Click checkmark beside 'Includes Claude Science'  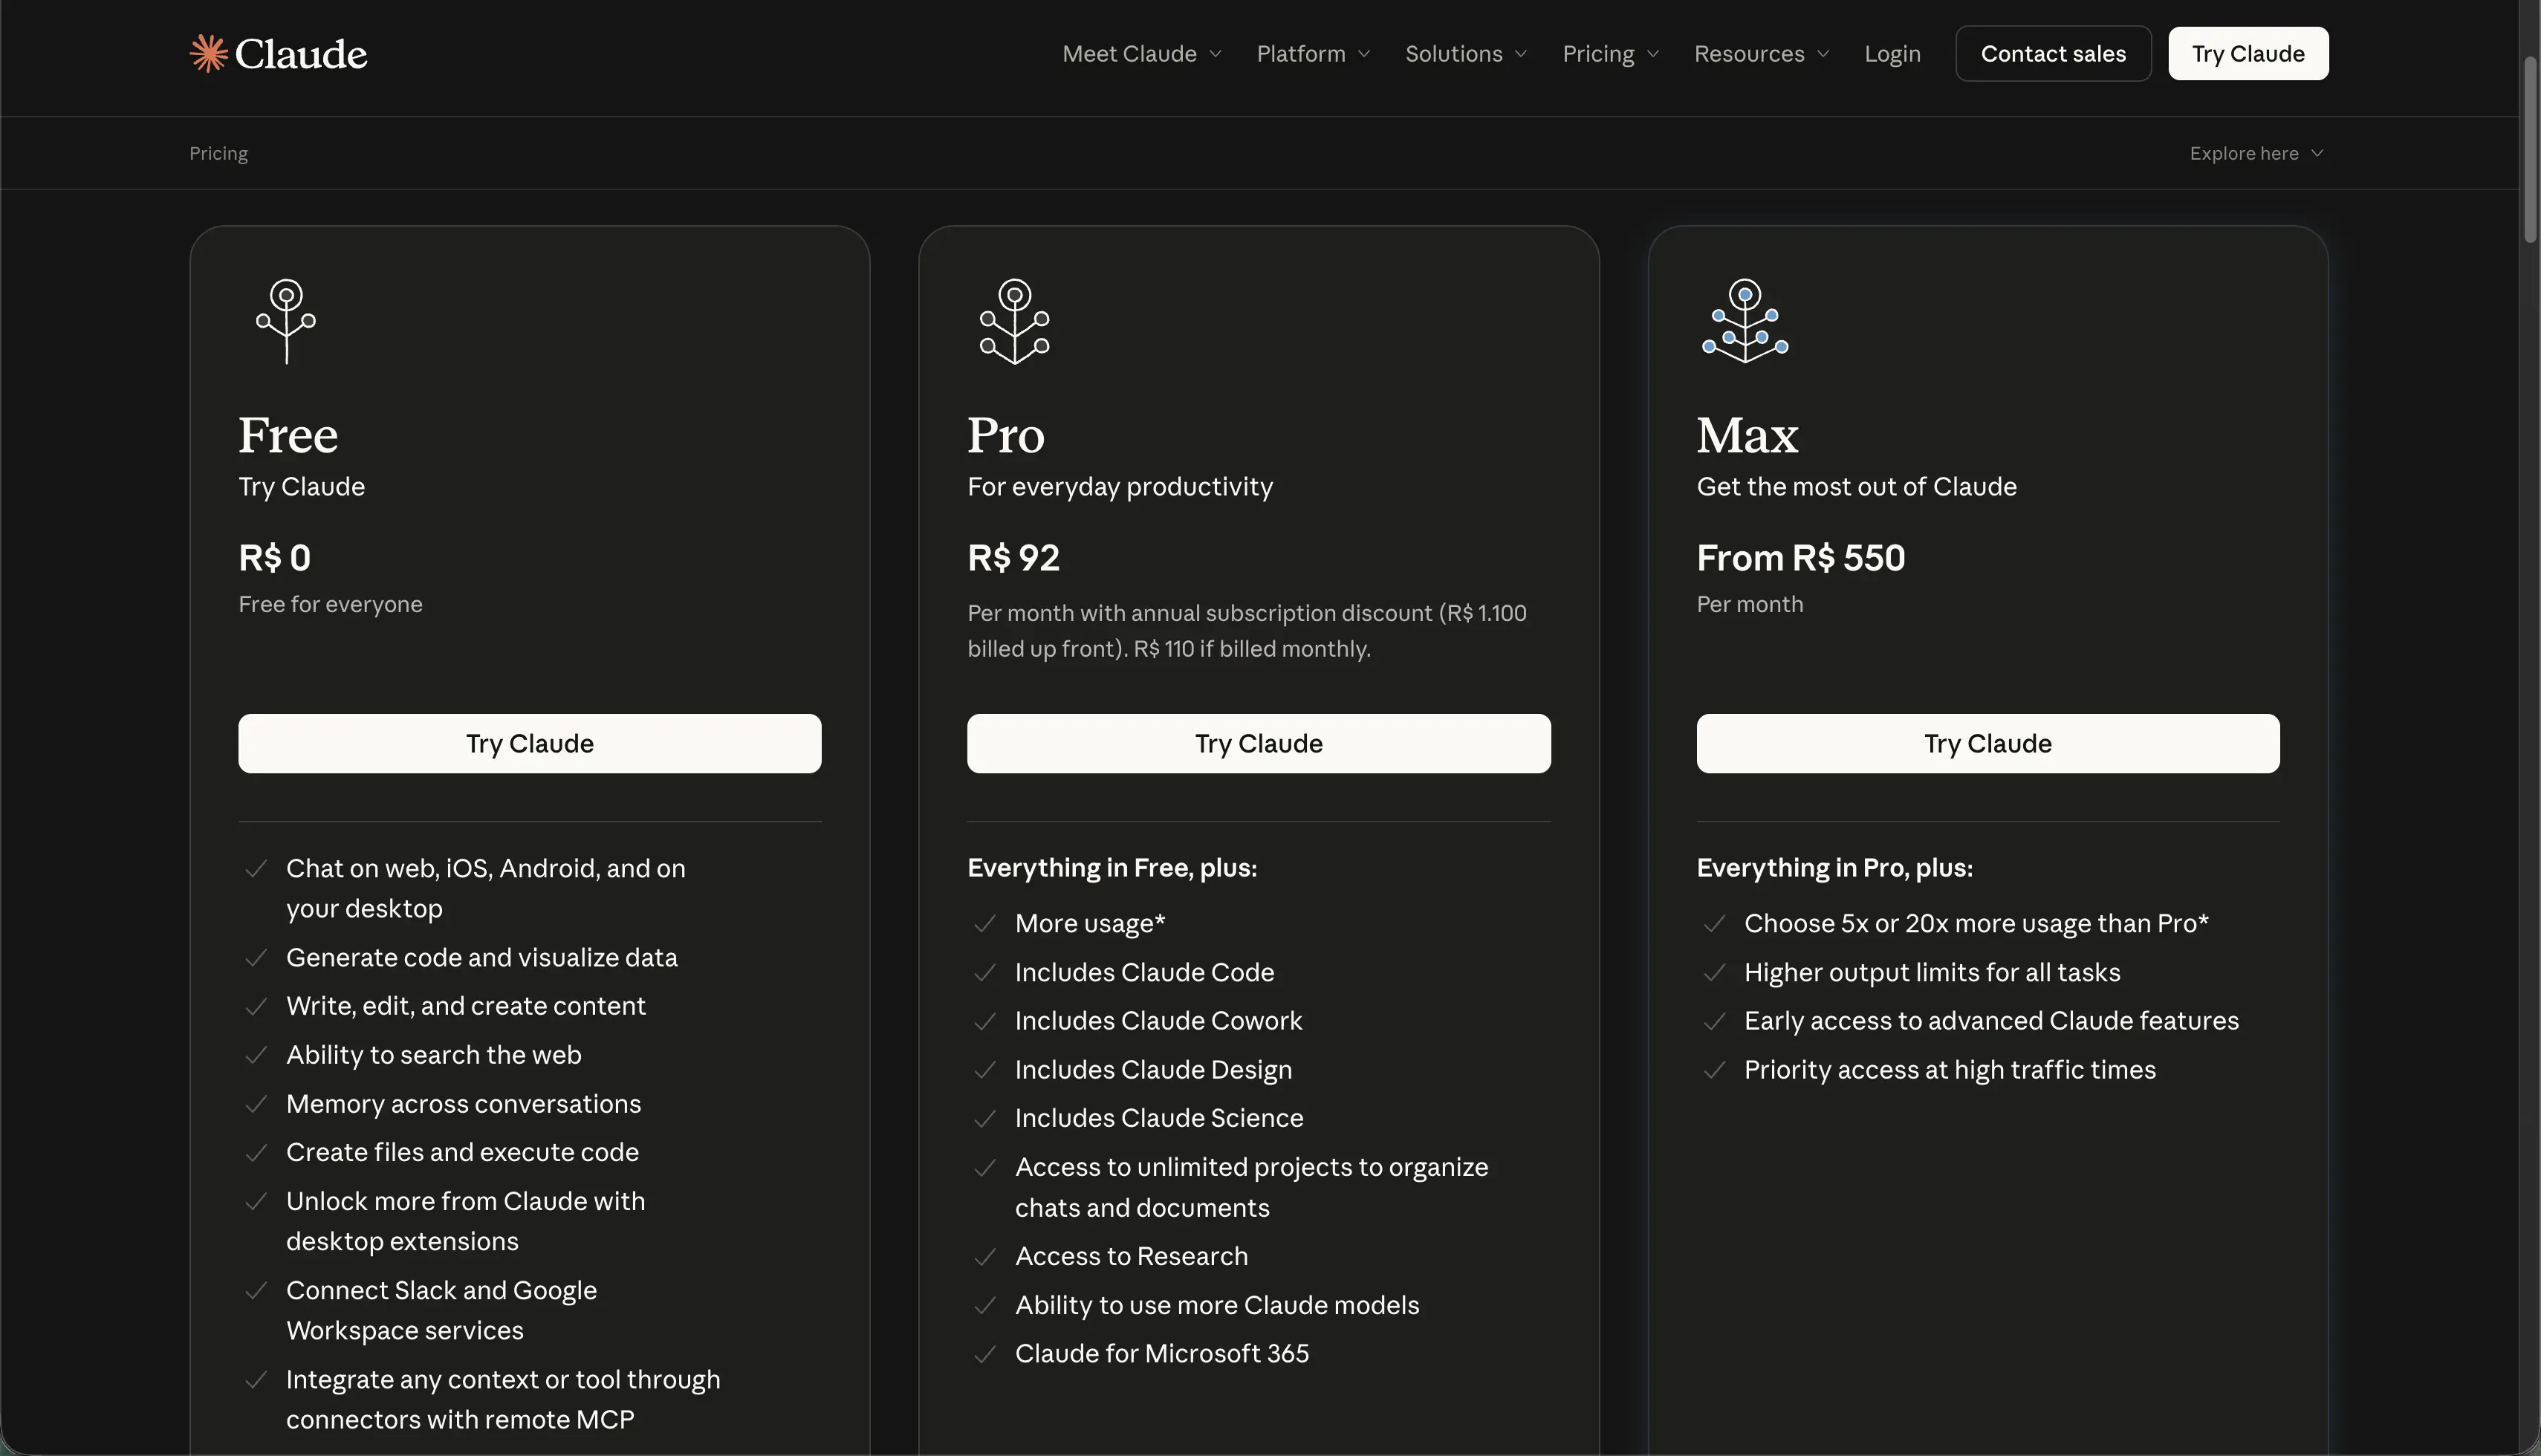tap(985, 1118)
